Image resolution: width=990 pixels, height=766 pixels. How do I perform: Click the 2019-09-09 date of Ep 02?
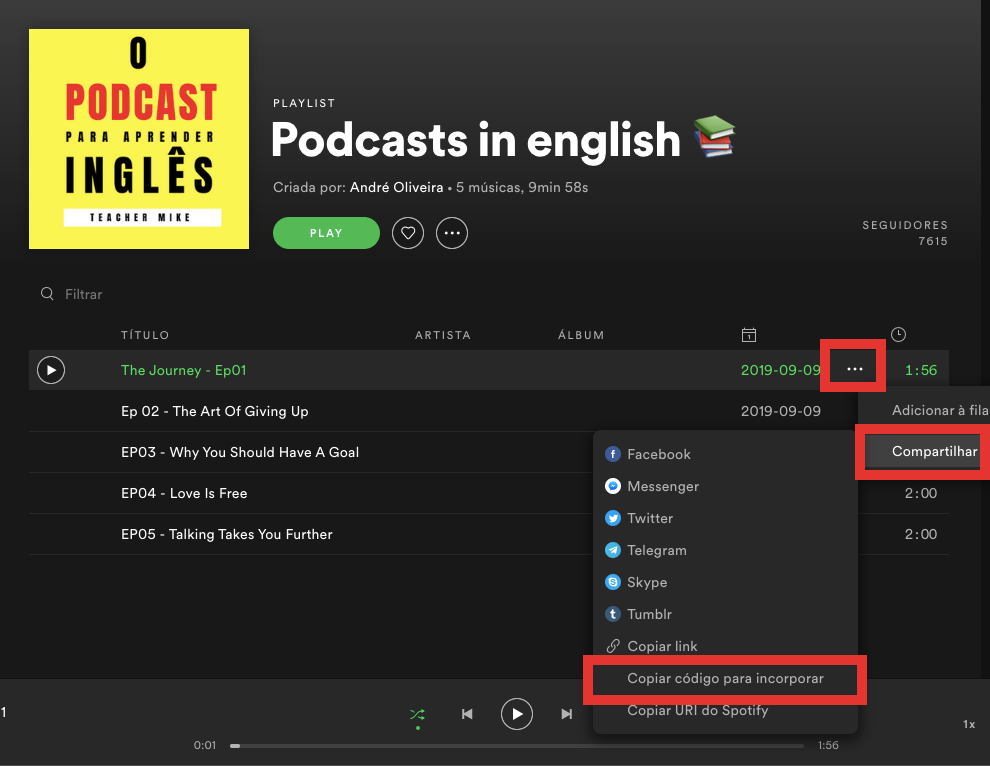point(780,411)
